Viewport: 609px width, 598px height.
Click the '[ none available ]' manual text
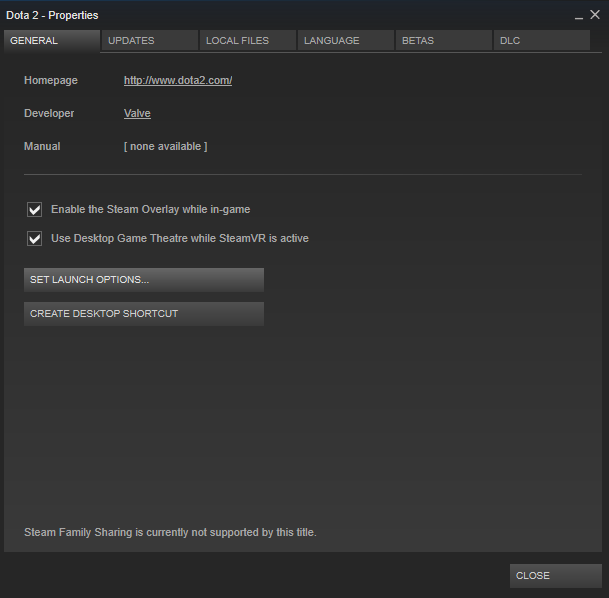coord(165,146)
